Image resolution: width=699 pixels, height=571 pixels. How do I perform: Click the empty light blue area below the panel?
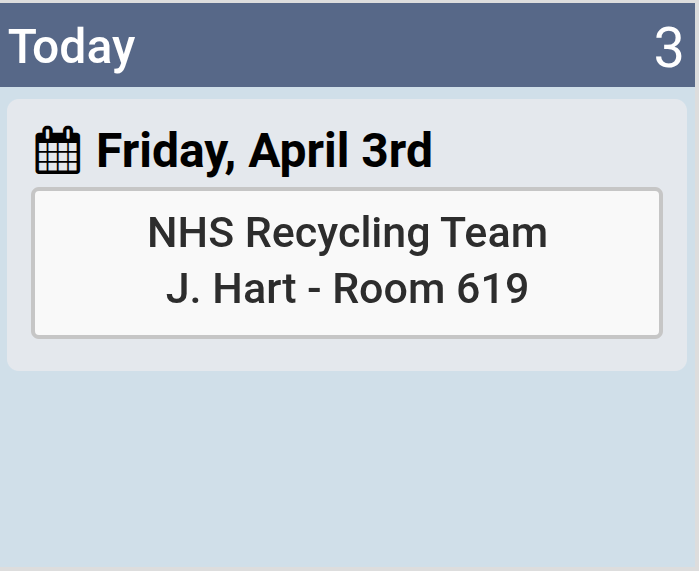coord(347,470)
